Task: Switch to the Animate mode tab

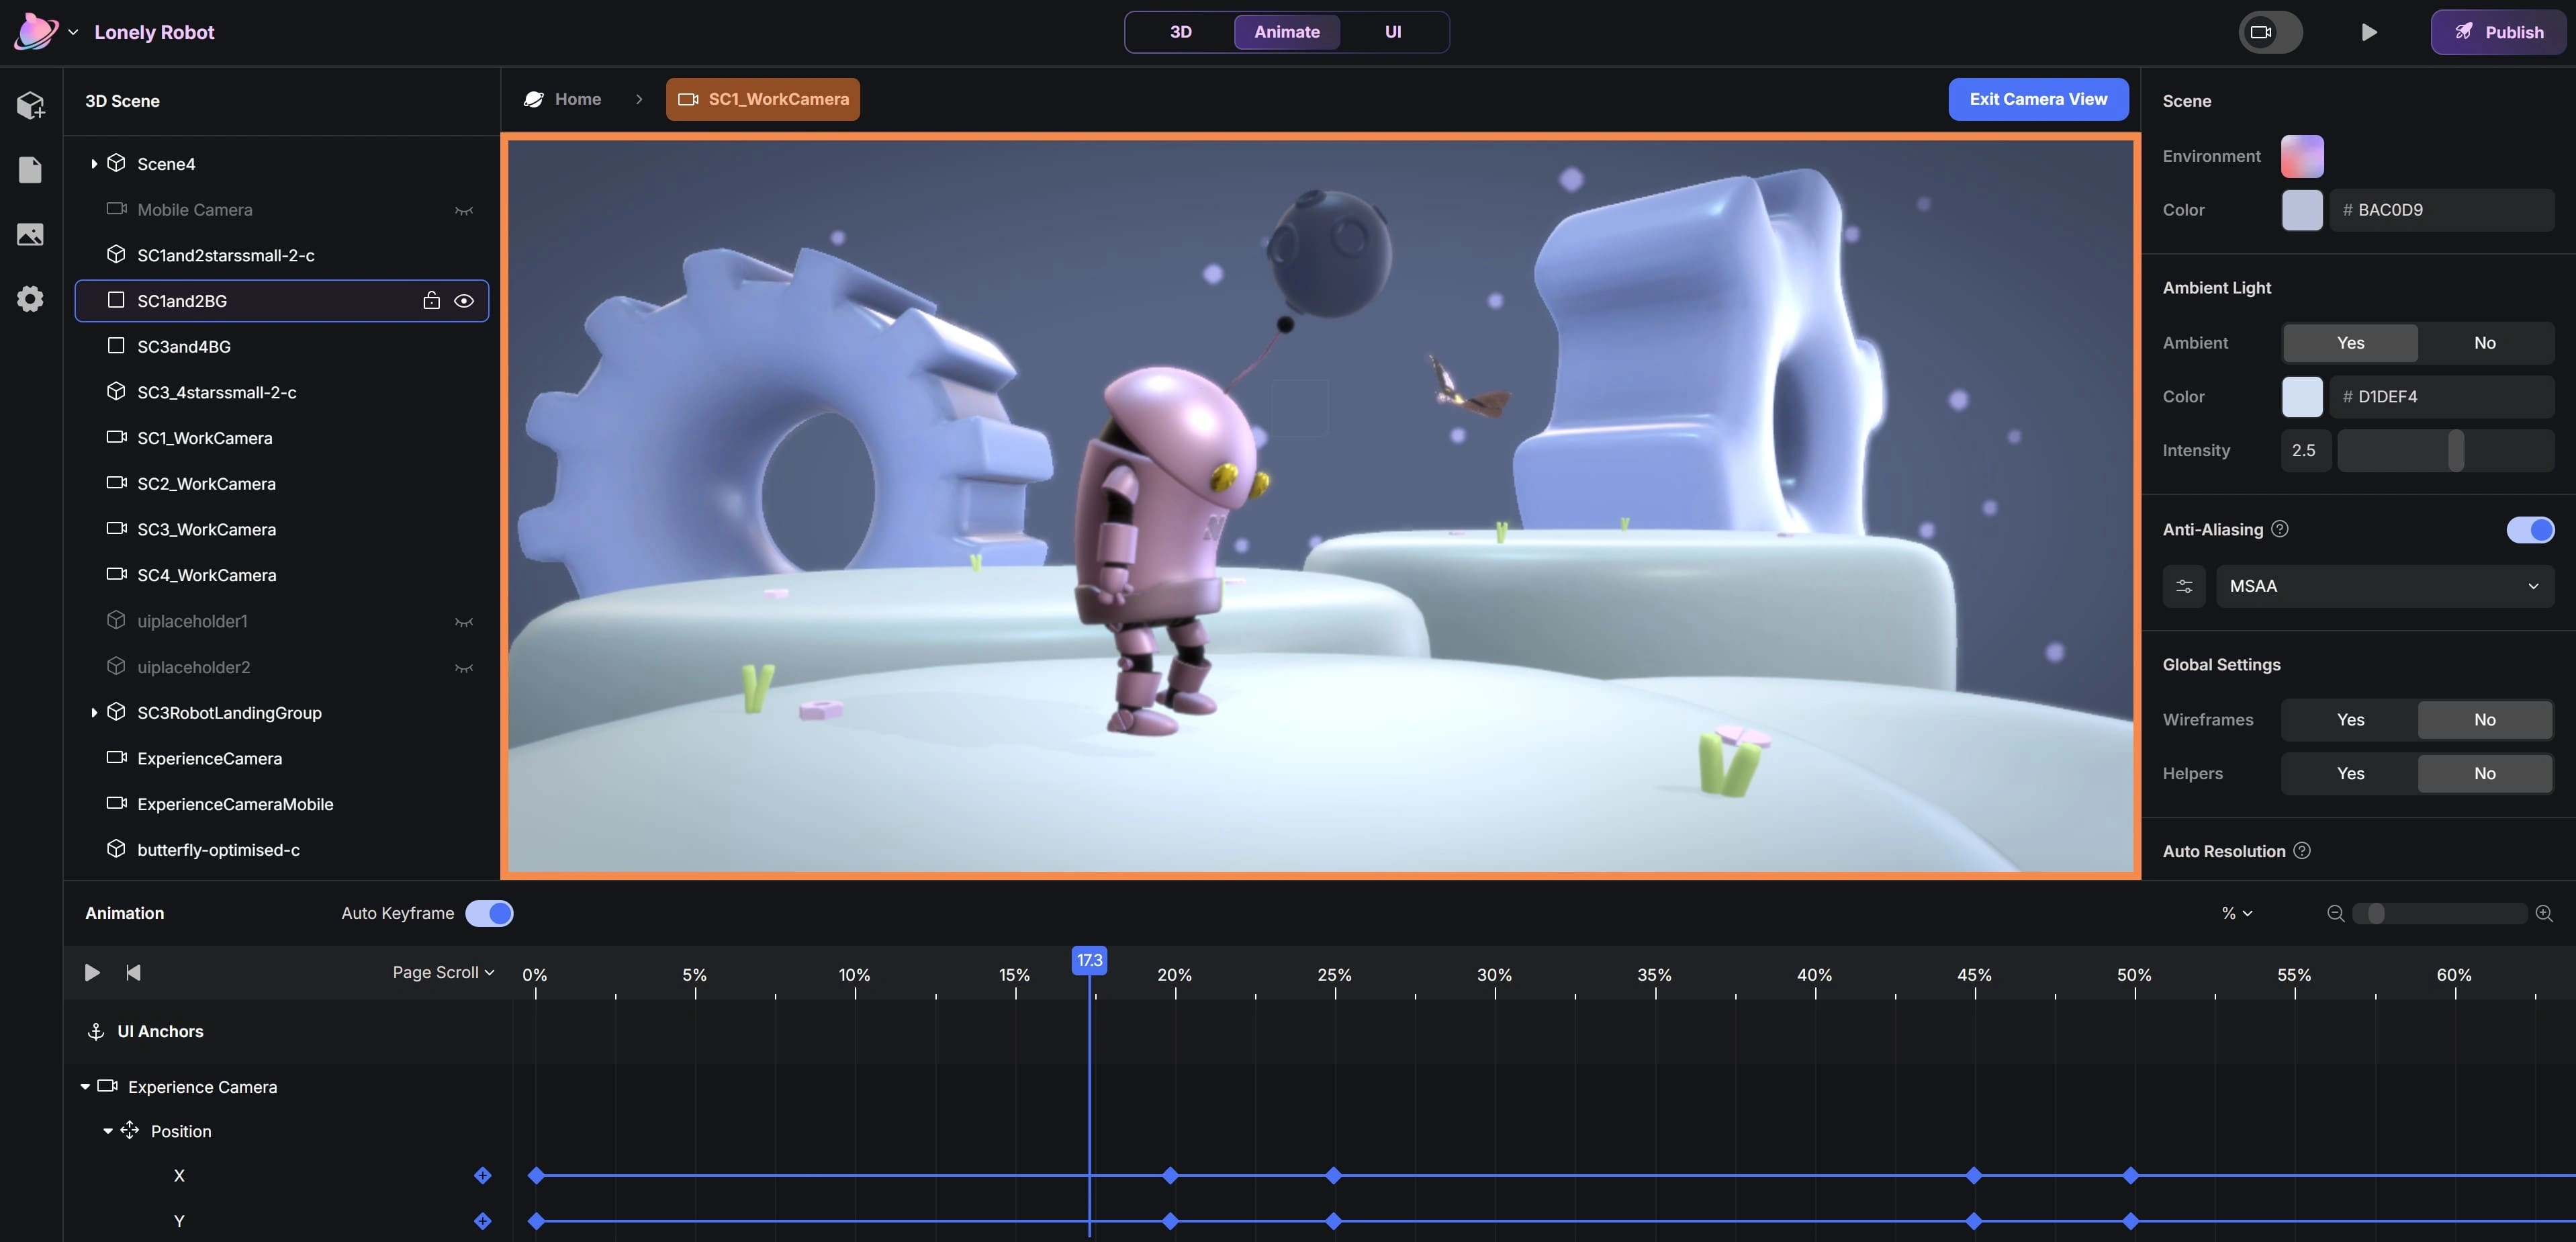Action: [x=1286, y=32]
